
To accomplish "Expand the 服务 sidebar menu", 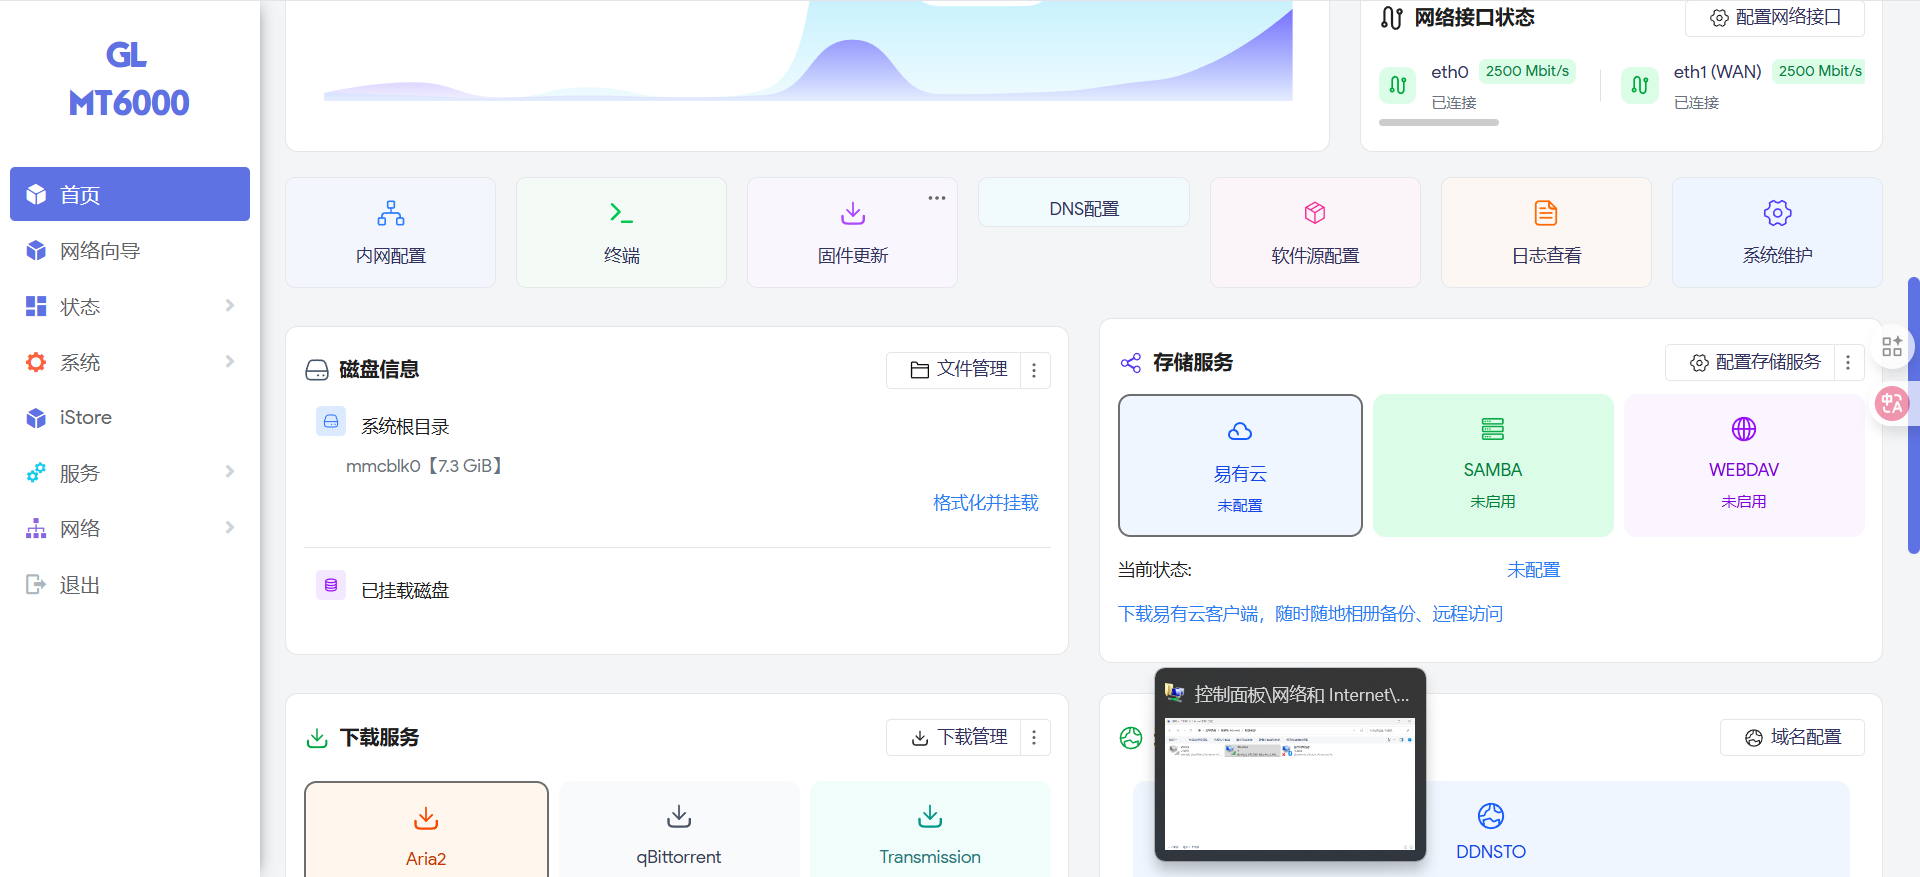I will coord(130,473).
